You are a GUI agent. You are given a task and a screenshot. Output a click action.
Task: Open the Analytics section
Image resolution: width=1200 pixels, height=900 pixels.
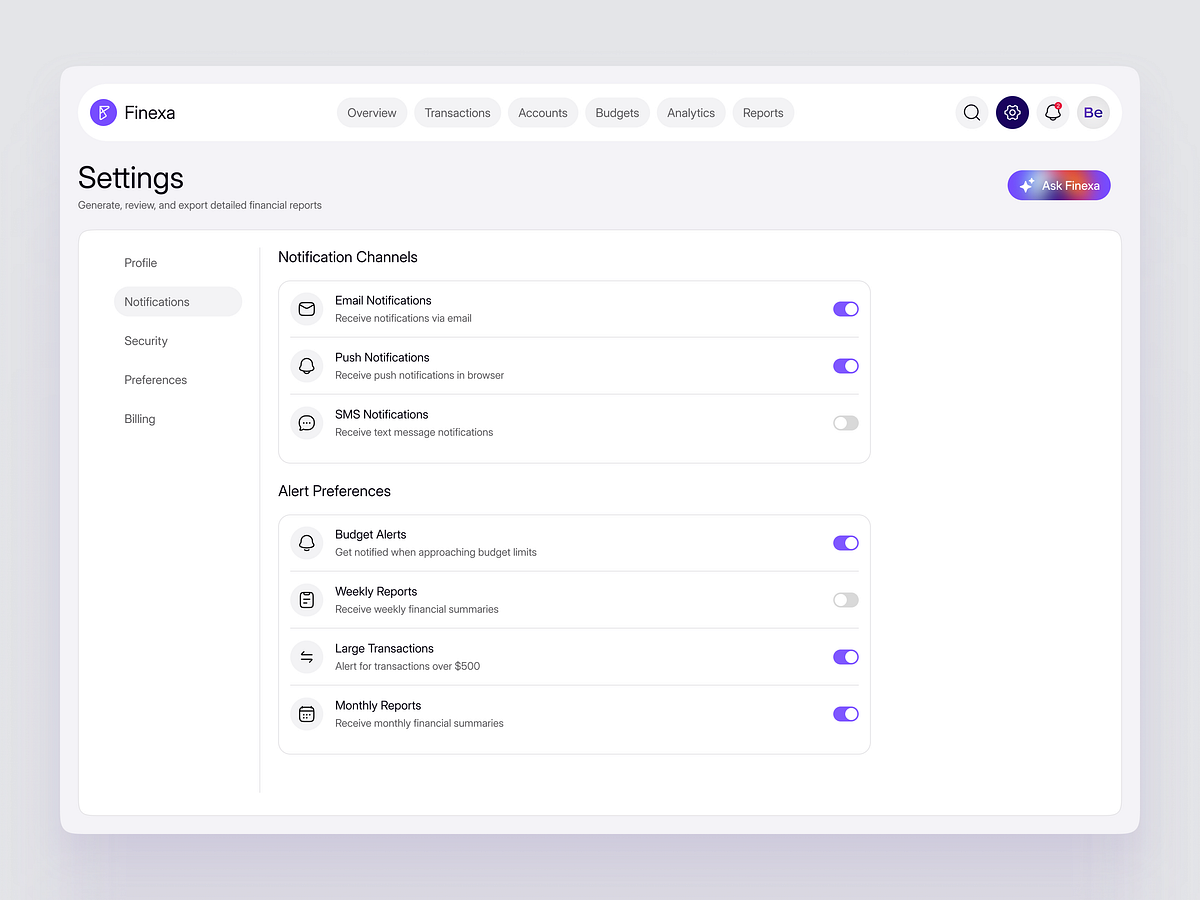[691, 112]
